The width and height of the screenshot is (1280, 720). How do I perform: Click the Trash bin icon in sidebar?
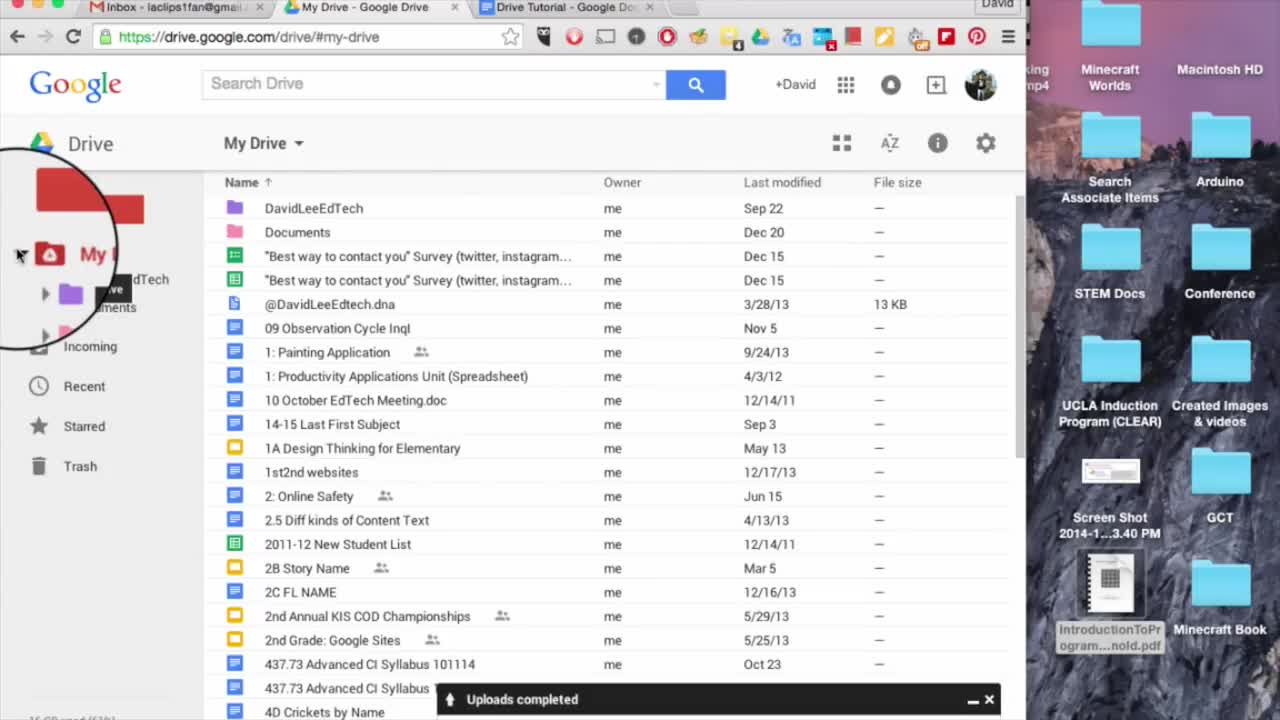pos(39,466)
